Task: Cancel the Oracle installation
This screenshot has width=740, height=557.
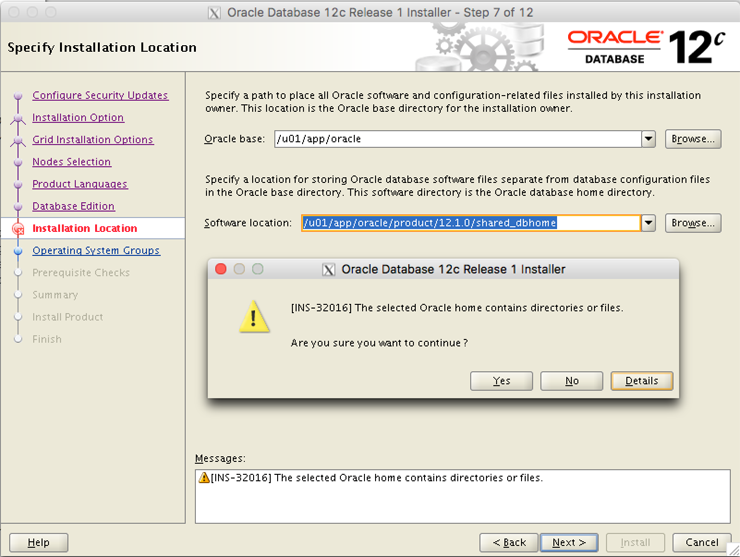Action: [702, 542]
